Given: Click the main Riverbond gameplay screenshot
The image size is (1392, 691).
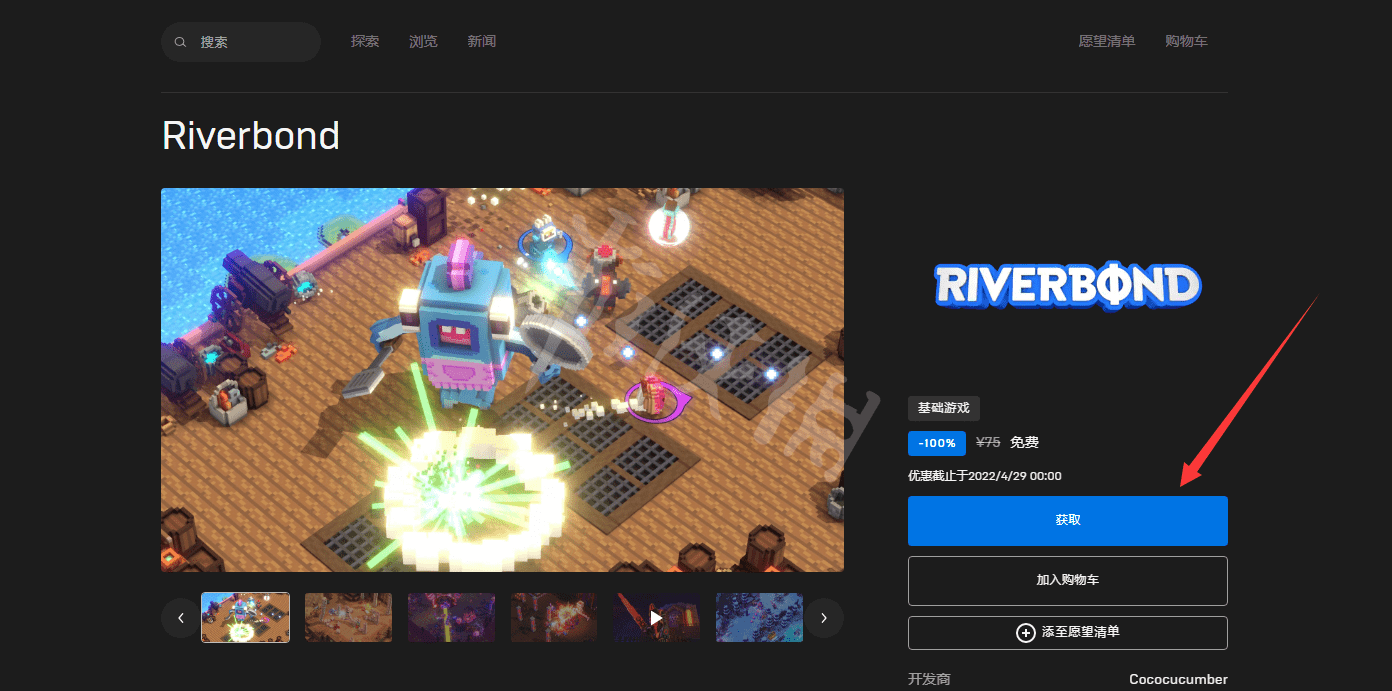Looking at the screenshot, I should [502, 380].
